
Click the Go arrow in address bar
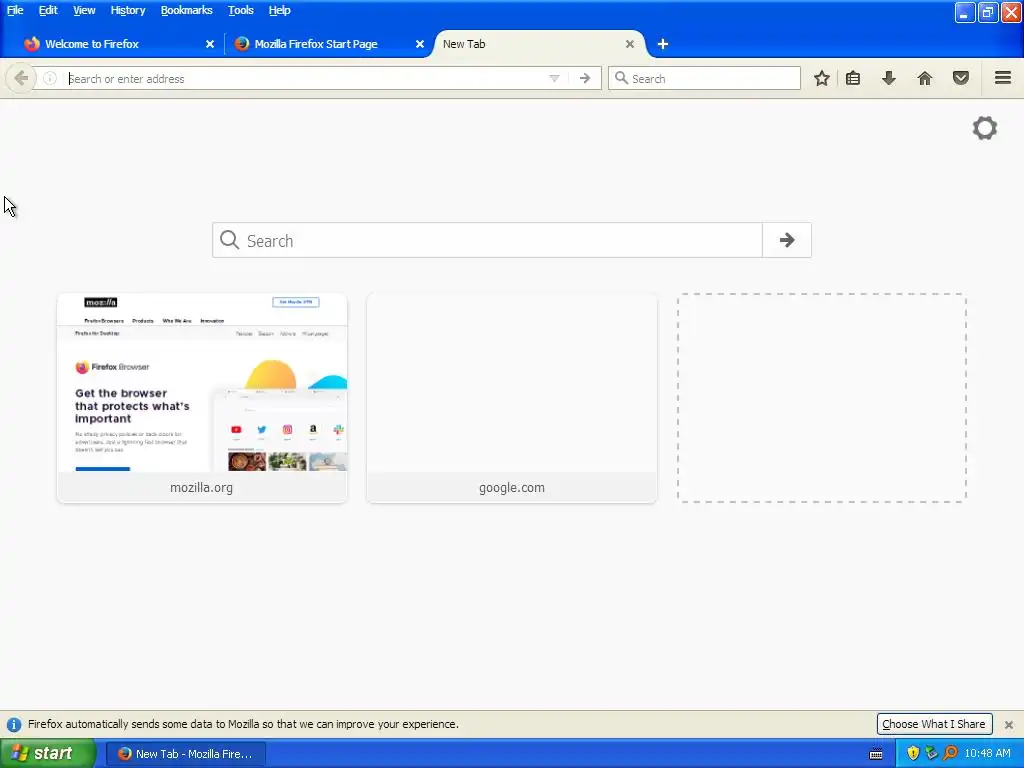[x=585, y=78]
